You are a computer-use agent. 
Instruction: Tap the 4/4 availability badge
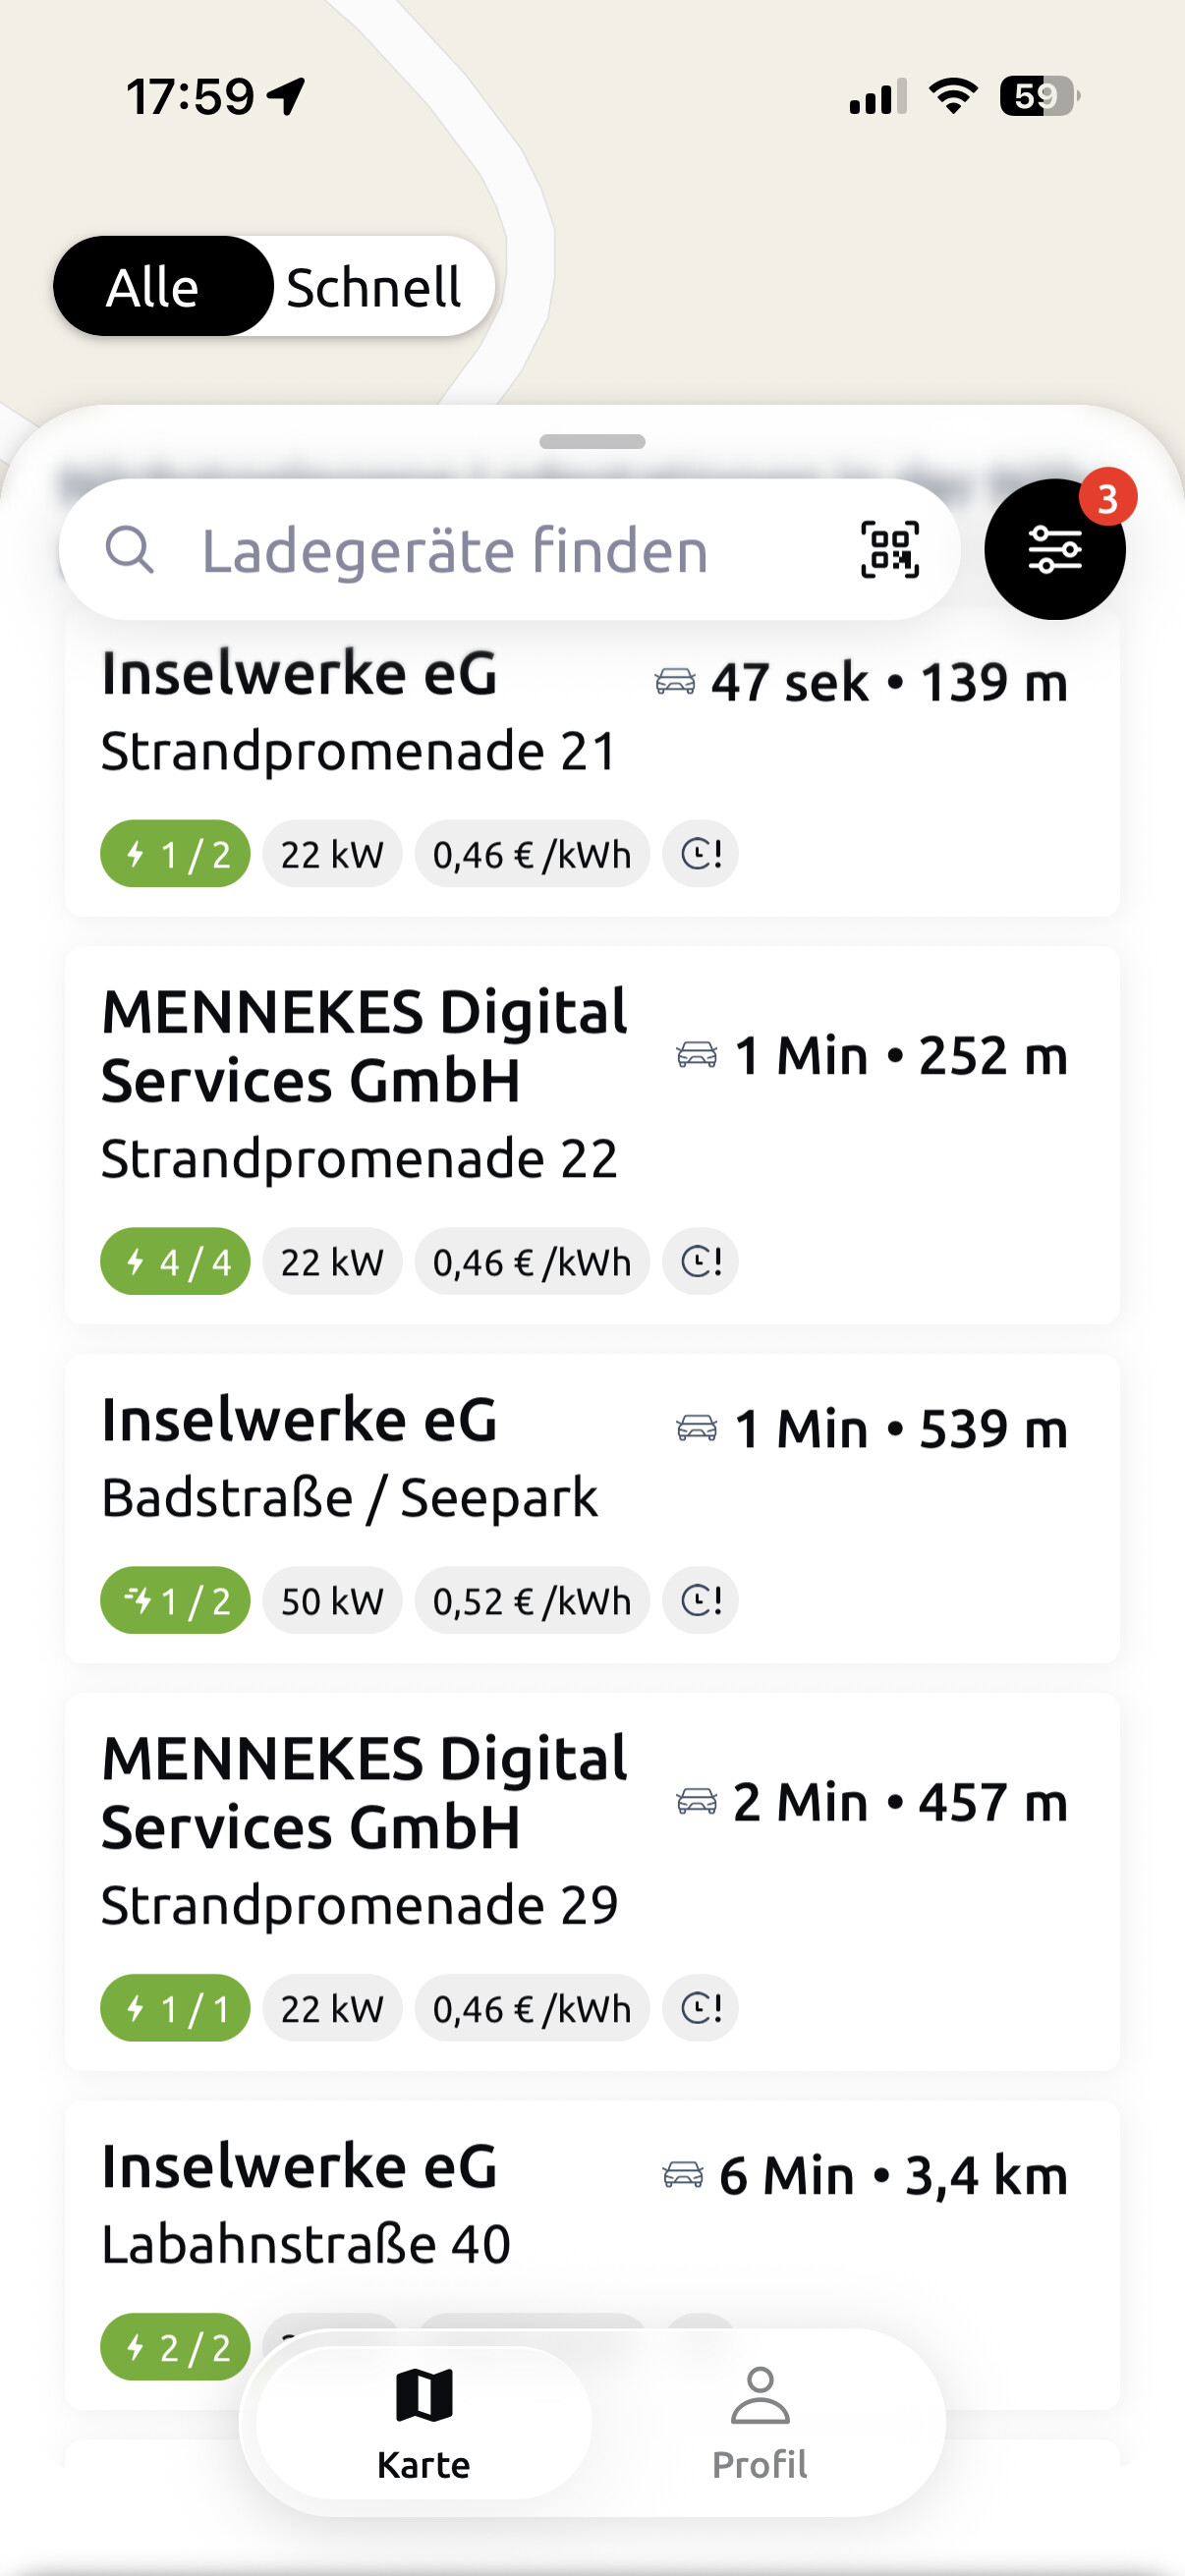175,1262
